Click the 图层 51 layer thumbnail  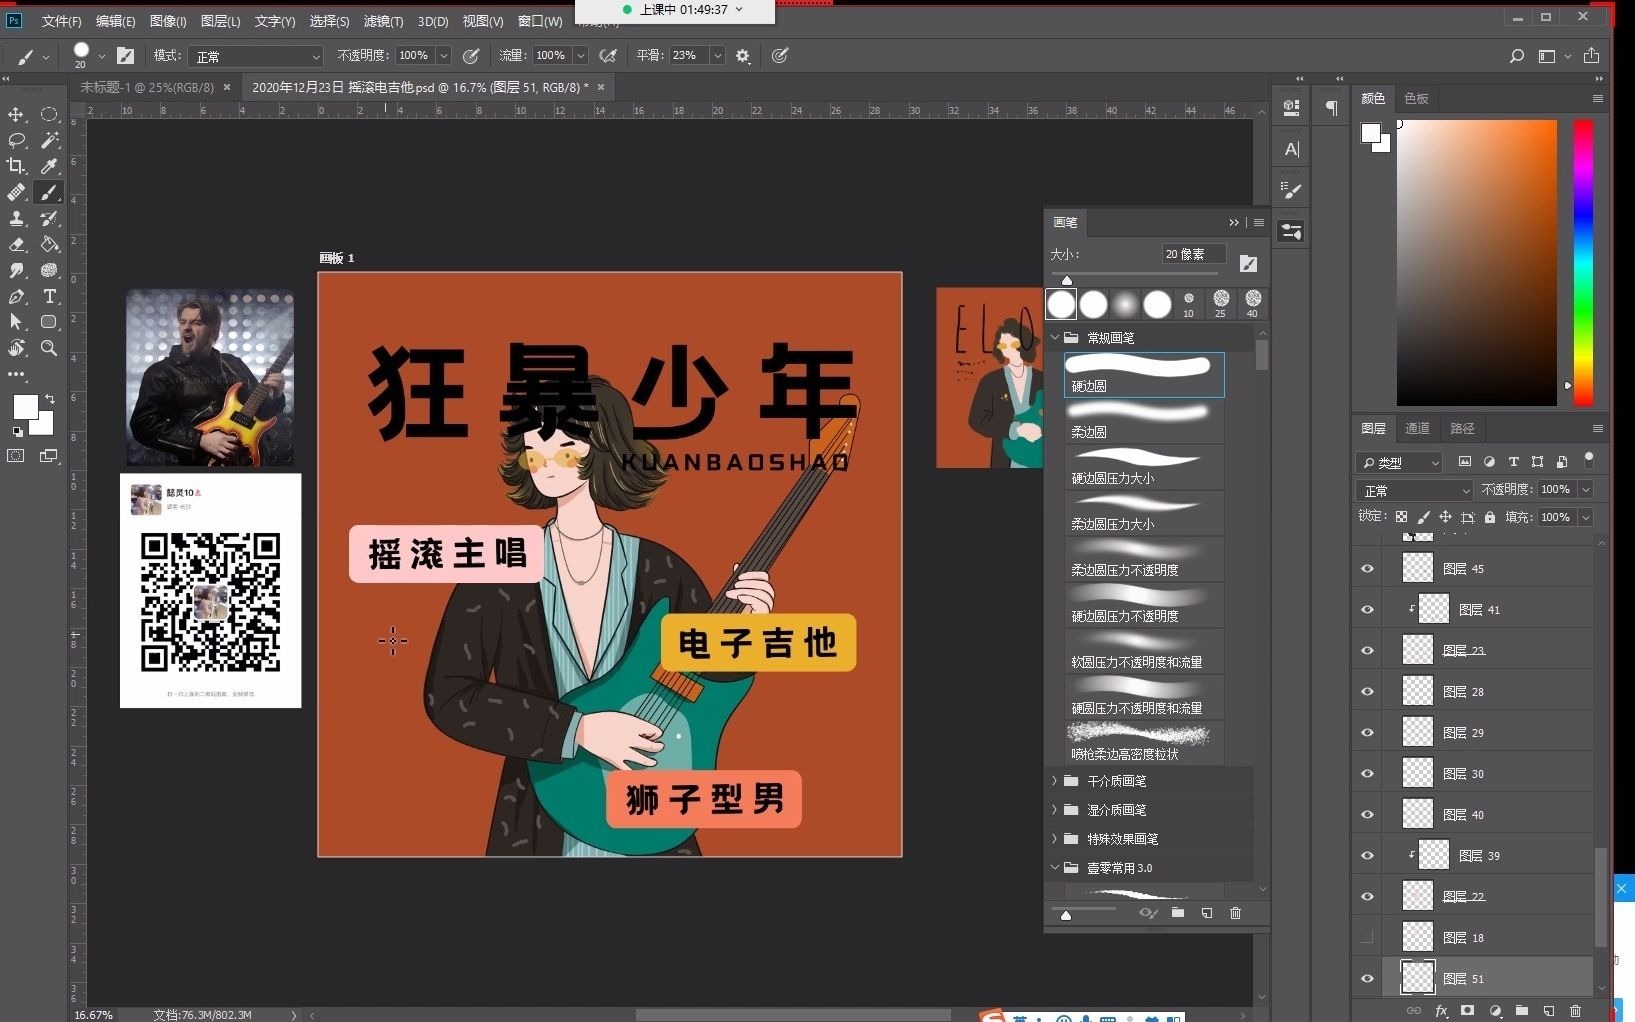(x=1417, y=978)
